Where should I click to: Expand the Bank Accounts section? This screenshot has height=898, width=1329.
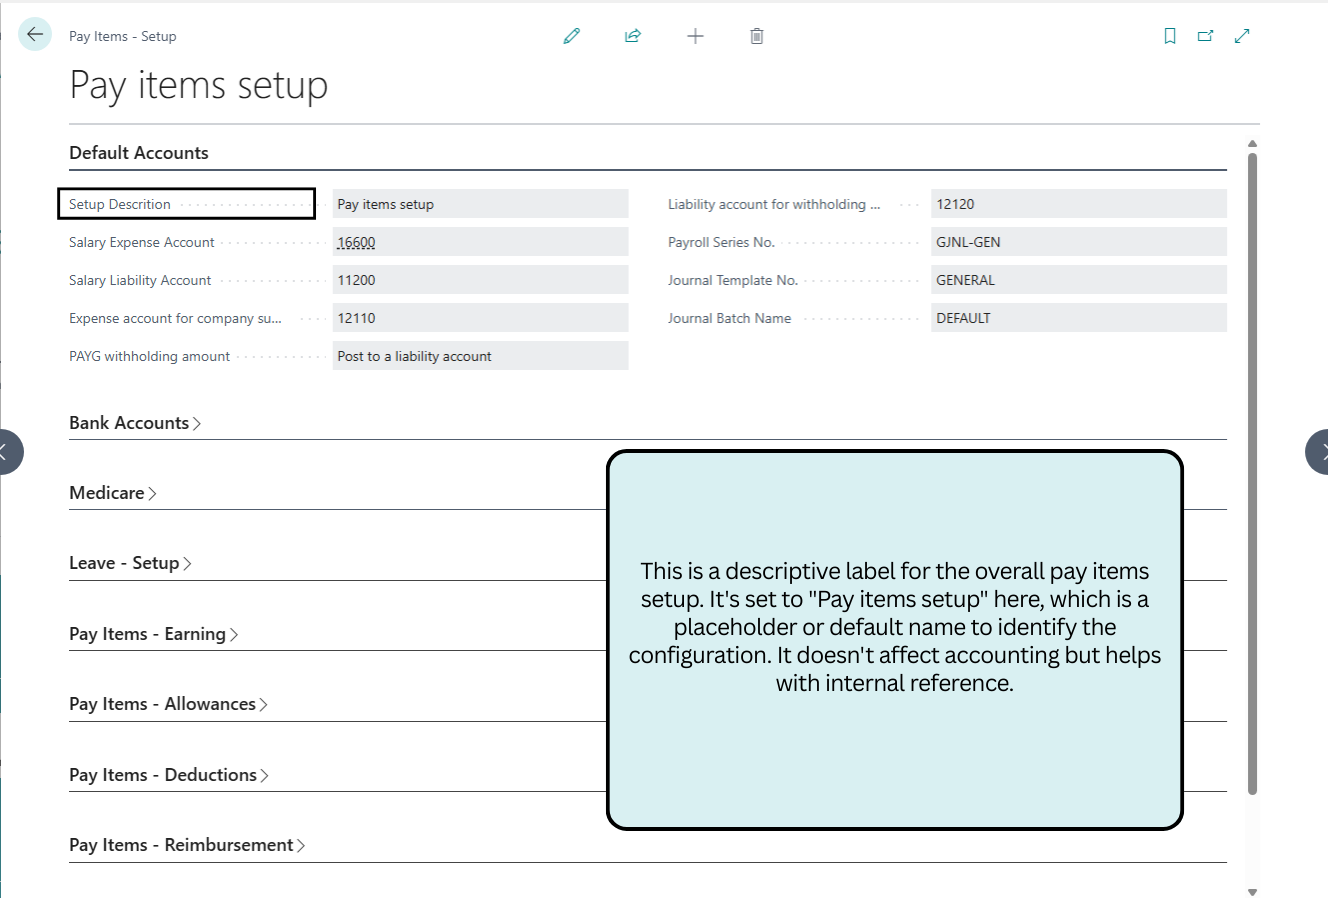pyautogui.click(x=134, y=423)
